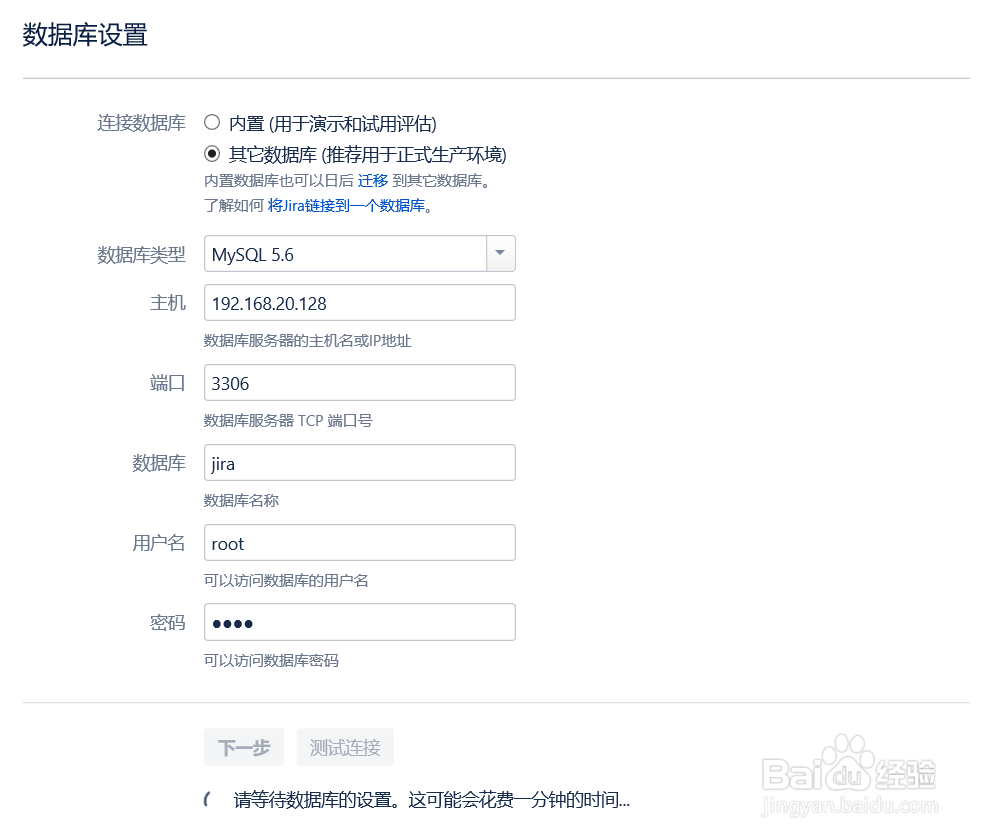Click the dropdown arrow next to MySQL 5.6
Image resolution: width=993 pixels, height=840 pixels.
[499, 253]
